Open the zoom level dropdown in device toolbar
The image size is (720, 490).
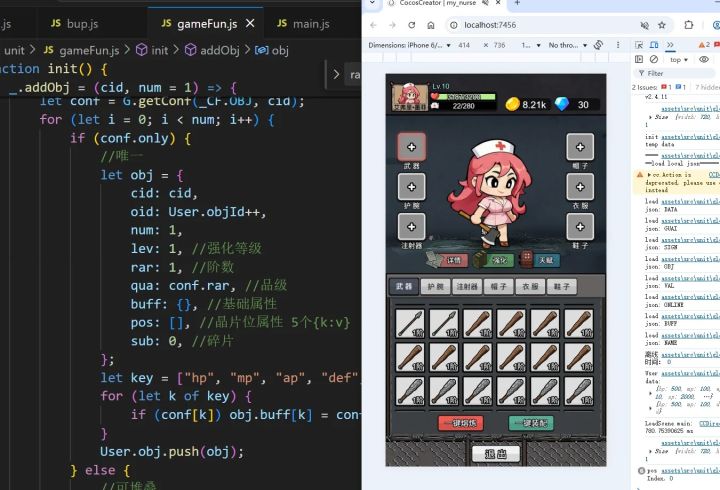tap(531, 45)
